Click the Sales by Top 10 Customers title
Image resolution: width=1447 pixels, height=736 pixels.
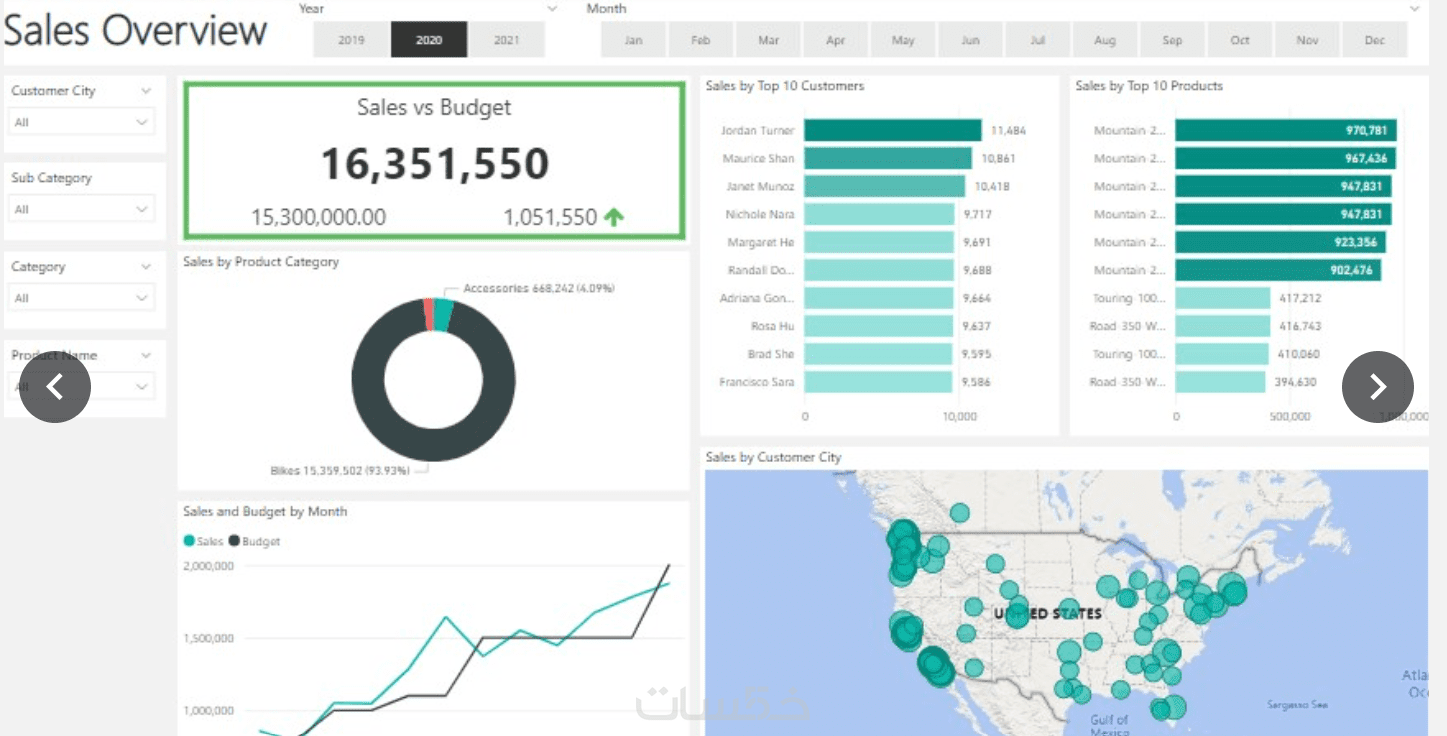[x=785, y=86]
